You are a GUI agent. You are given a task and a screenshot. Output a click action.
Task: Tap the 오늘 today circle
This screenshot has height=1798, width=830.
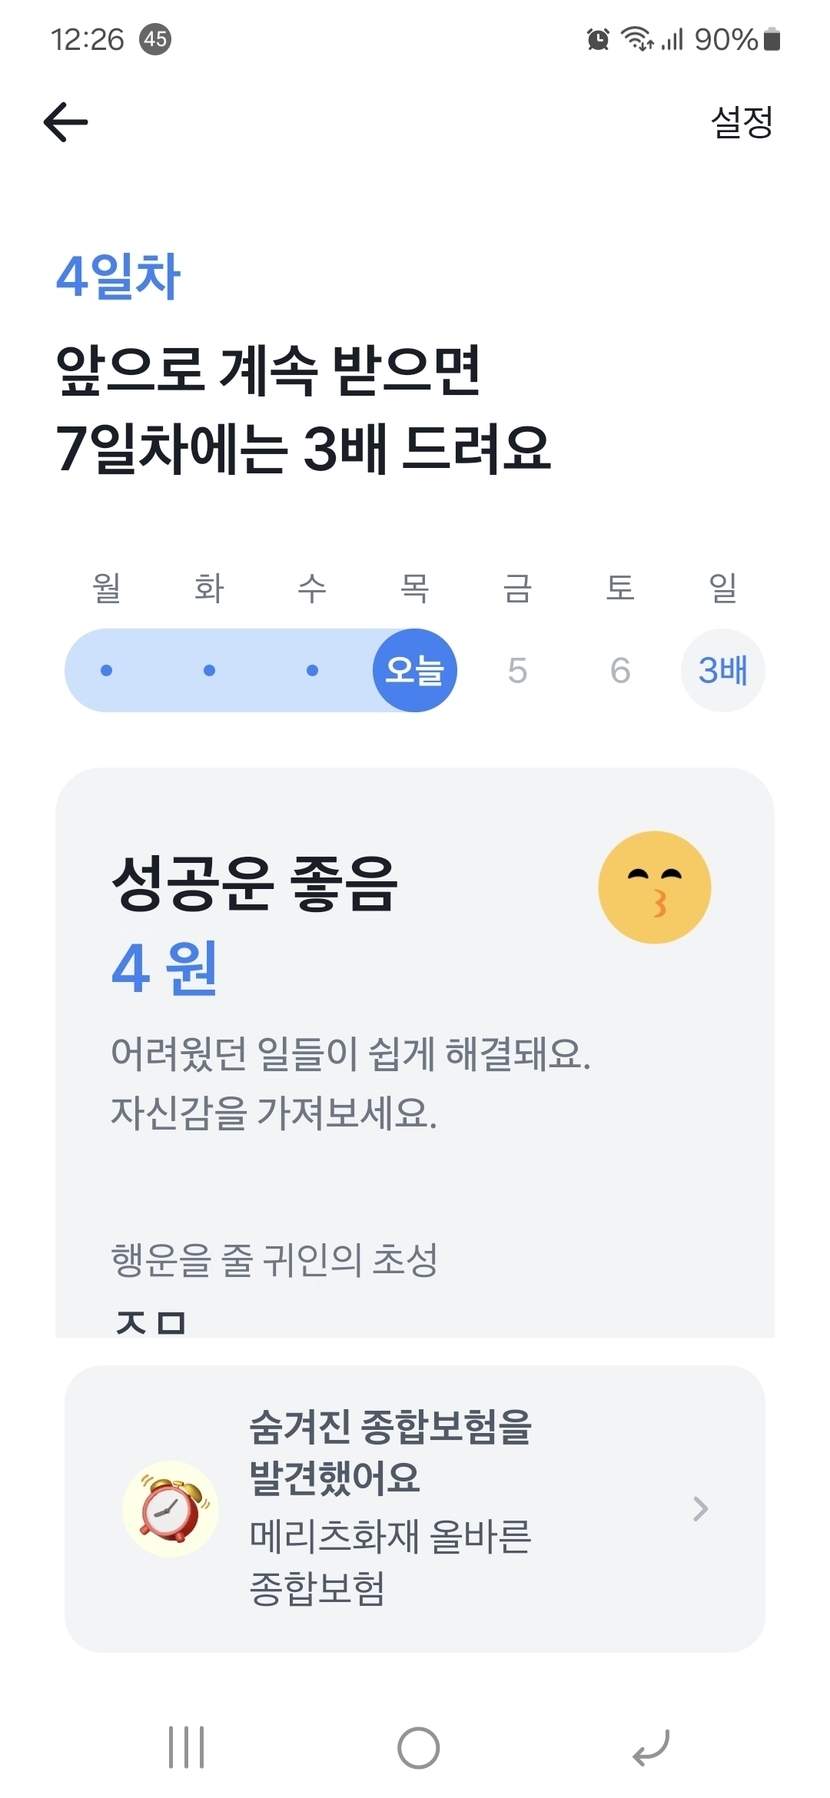coord(414,670)
